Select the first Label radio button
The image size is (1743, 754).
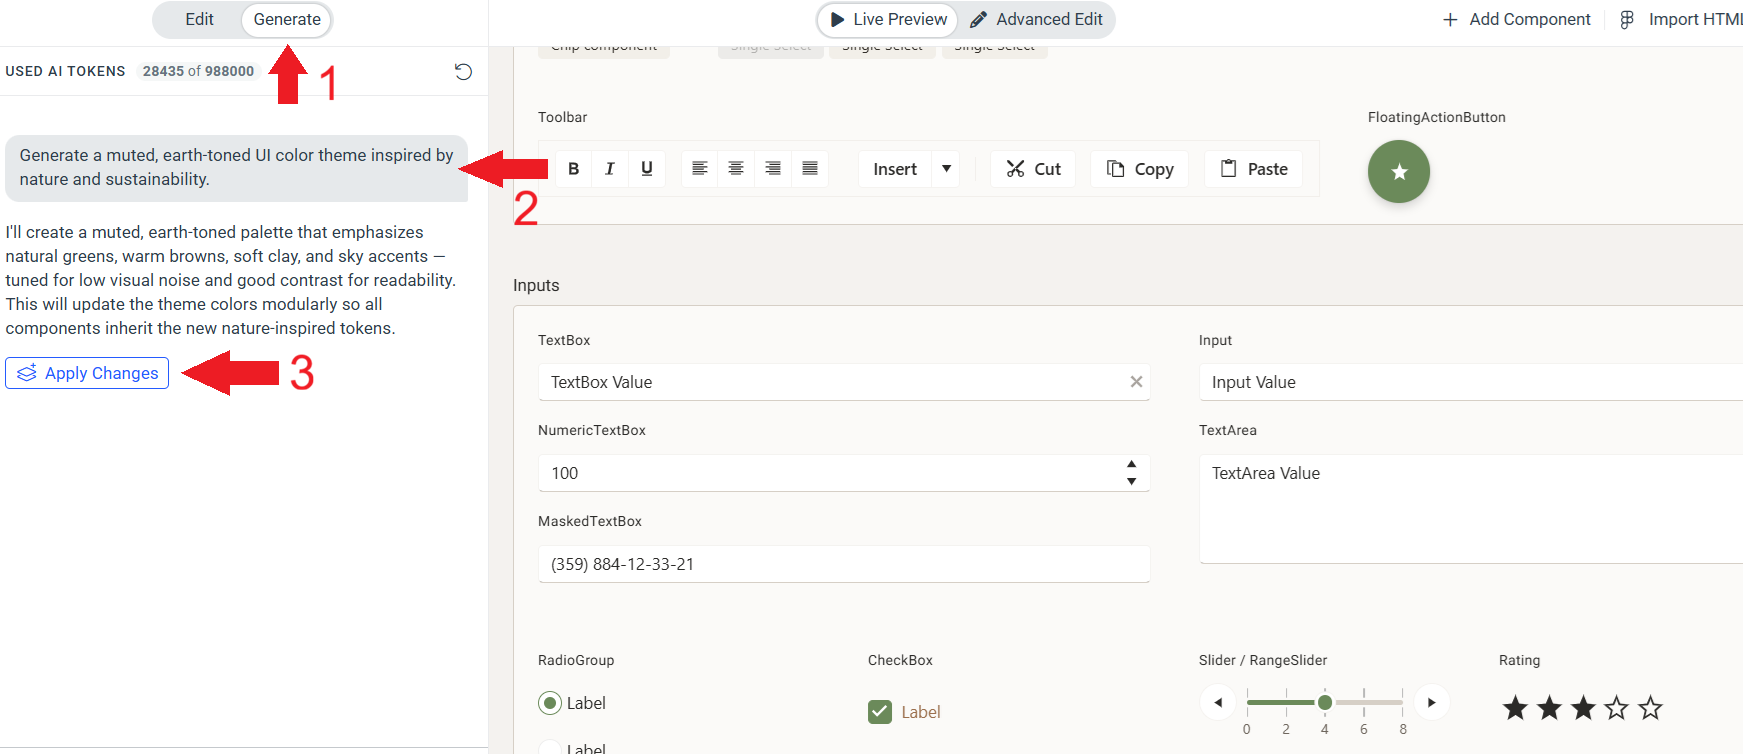pyautogui.click(x=550, y=703)
